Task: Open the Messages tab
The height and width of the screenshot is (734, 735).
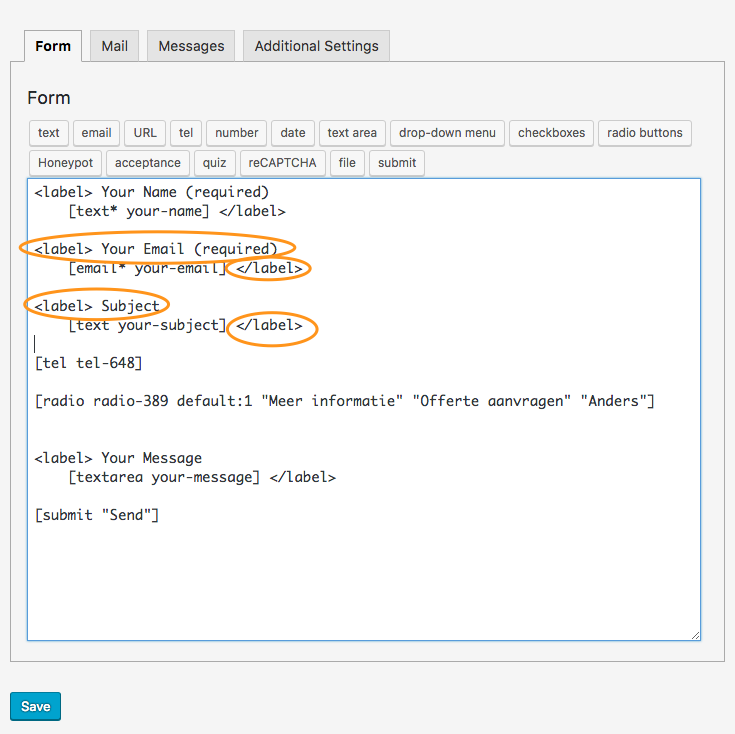Action: coord(191,46)
